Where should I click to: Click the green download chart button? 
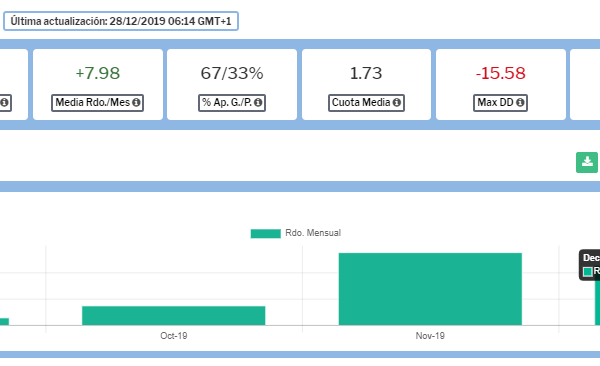pos(587,162)
